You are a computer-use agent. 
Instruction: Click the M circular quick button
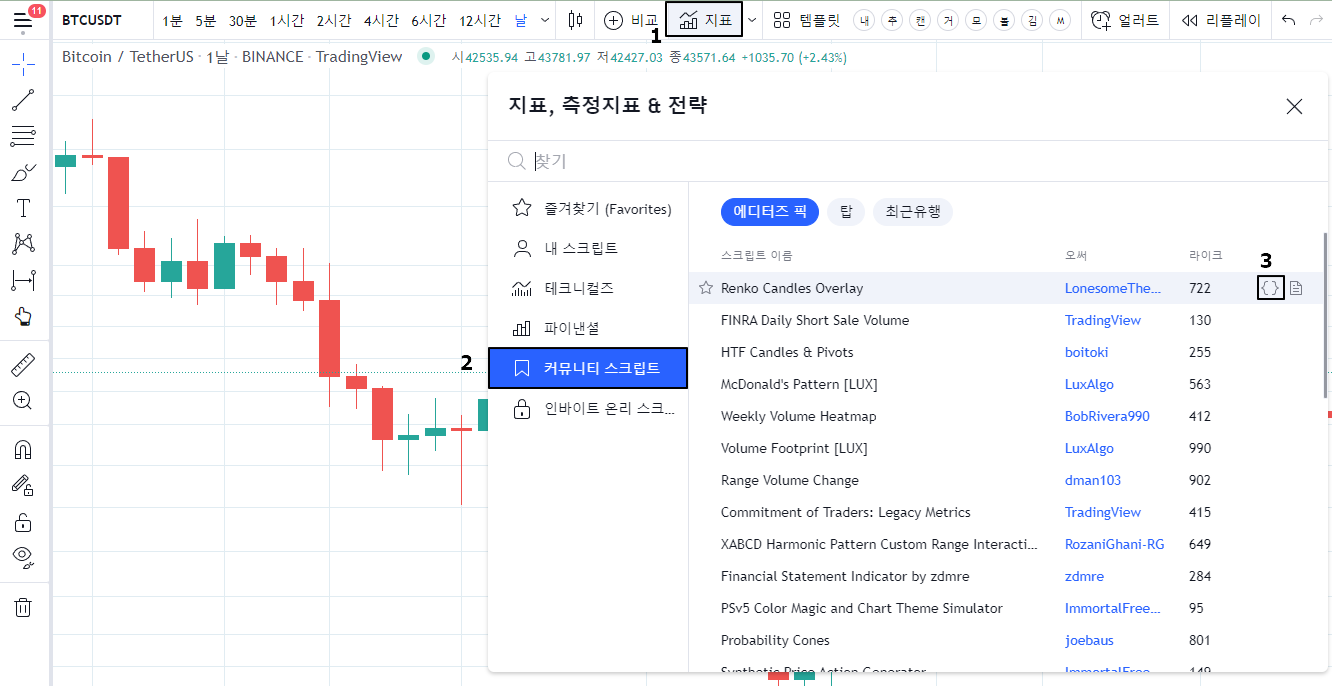[x=1061, y=20]
